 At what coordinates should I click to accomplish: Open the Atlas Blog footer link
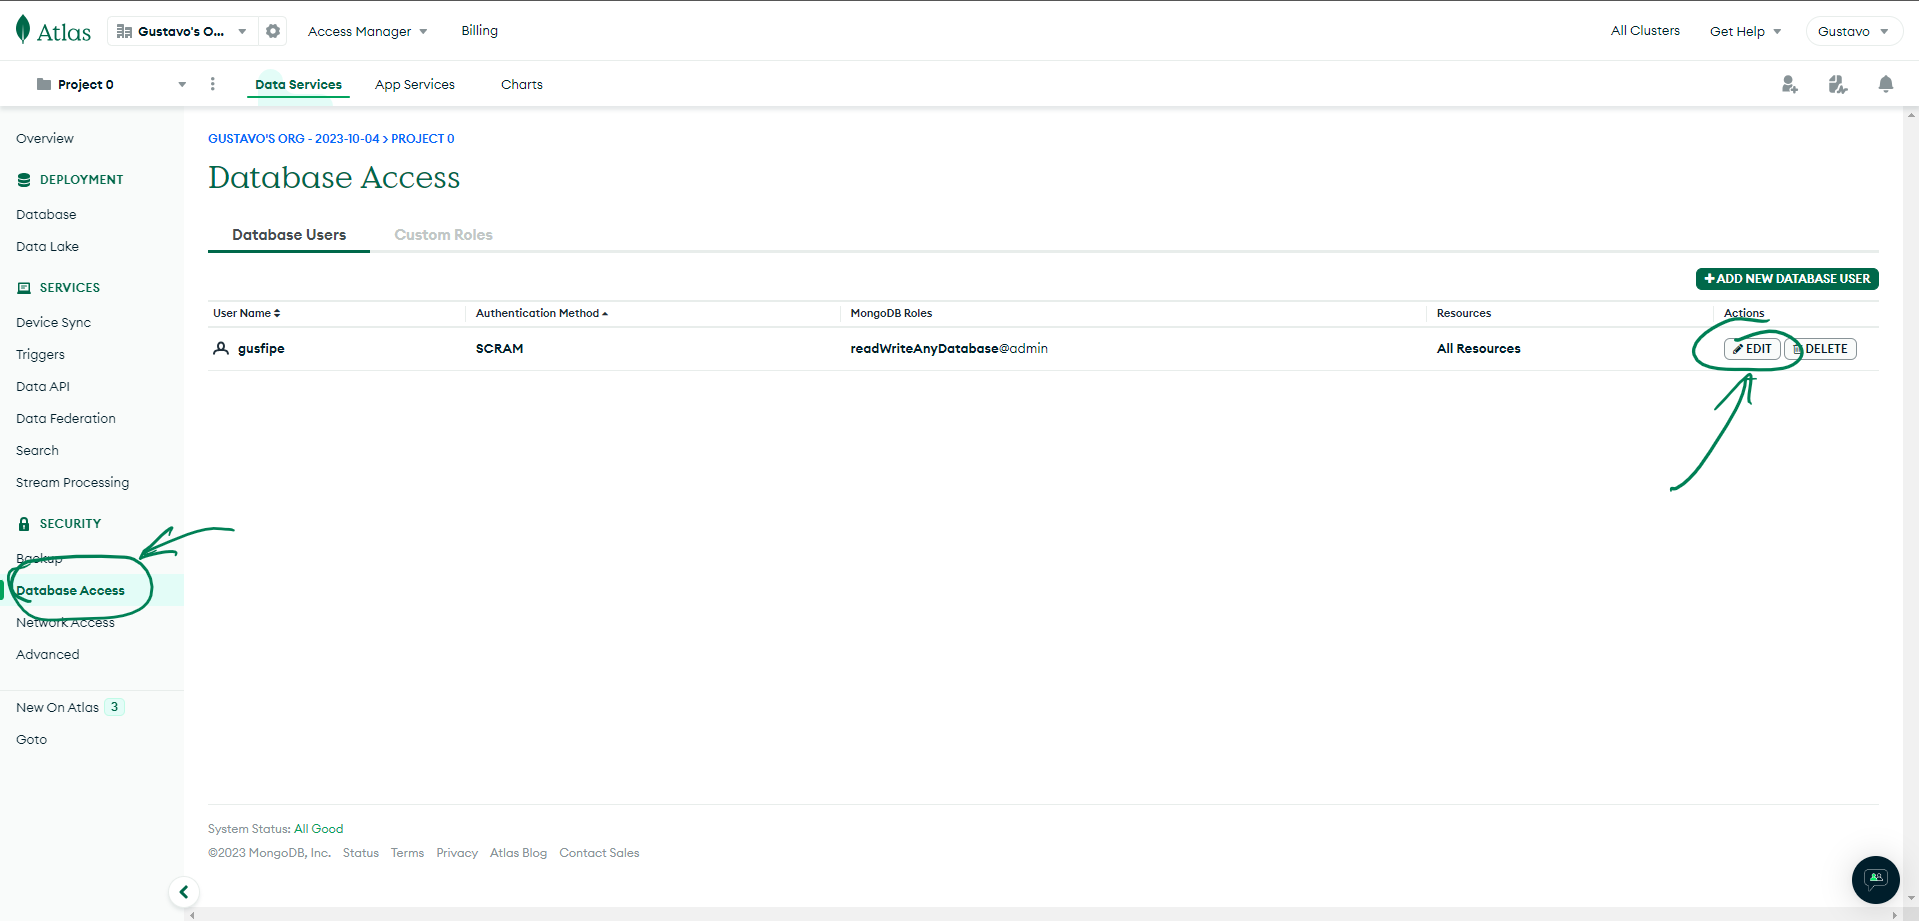[518, 853]
